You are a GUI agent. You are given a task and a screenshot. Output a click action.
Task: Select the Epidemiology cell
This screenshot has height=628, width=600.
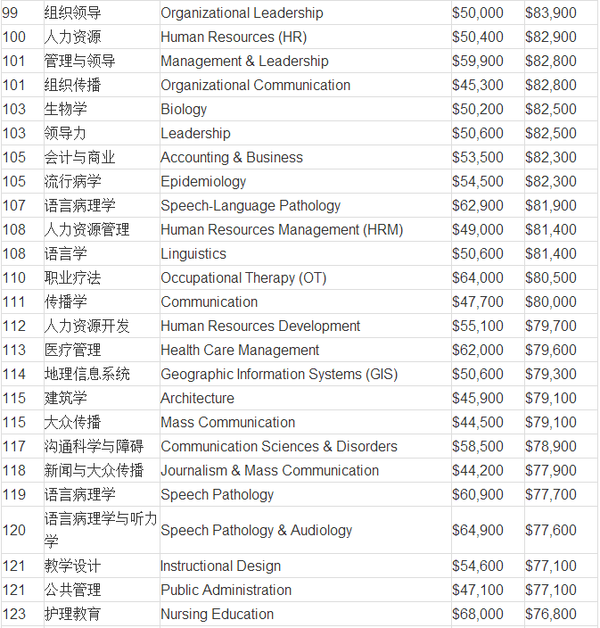click(203, 181)
